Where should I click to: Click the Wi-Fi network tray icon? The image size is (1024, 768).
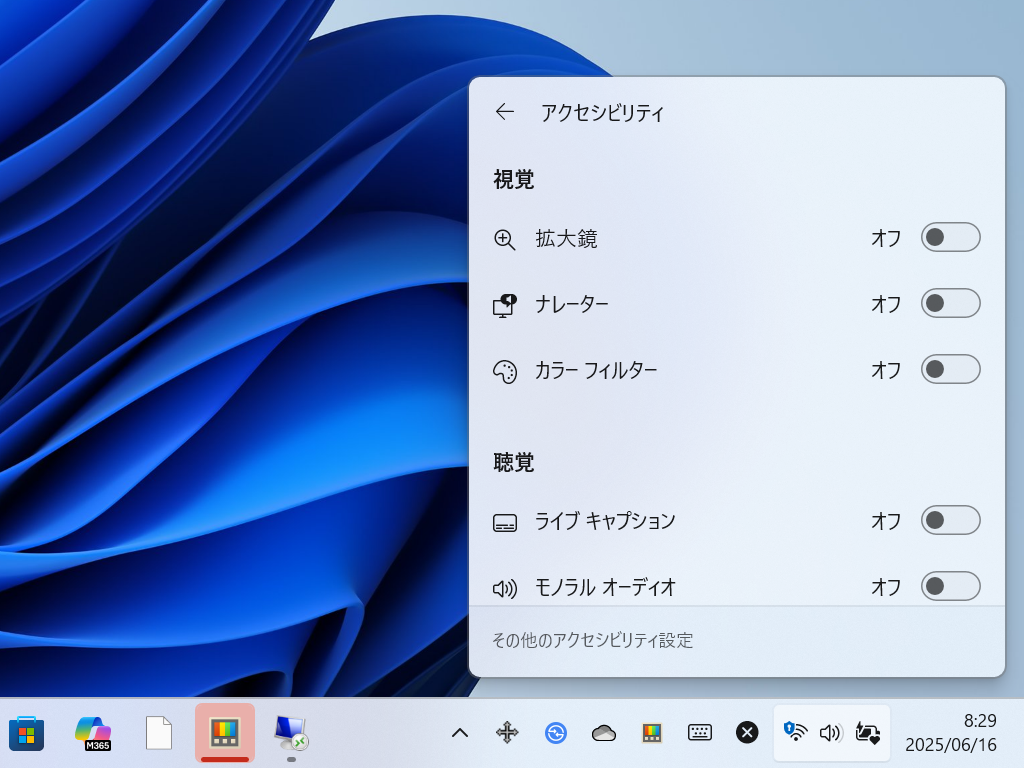795,733
